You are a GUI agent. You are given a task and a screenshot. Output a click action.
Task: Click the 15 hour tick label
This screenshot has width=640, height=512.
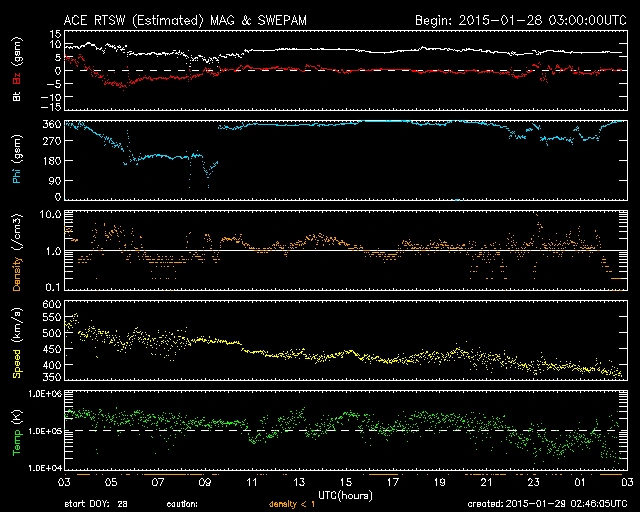346,482
